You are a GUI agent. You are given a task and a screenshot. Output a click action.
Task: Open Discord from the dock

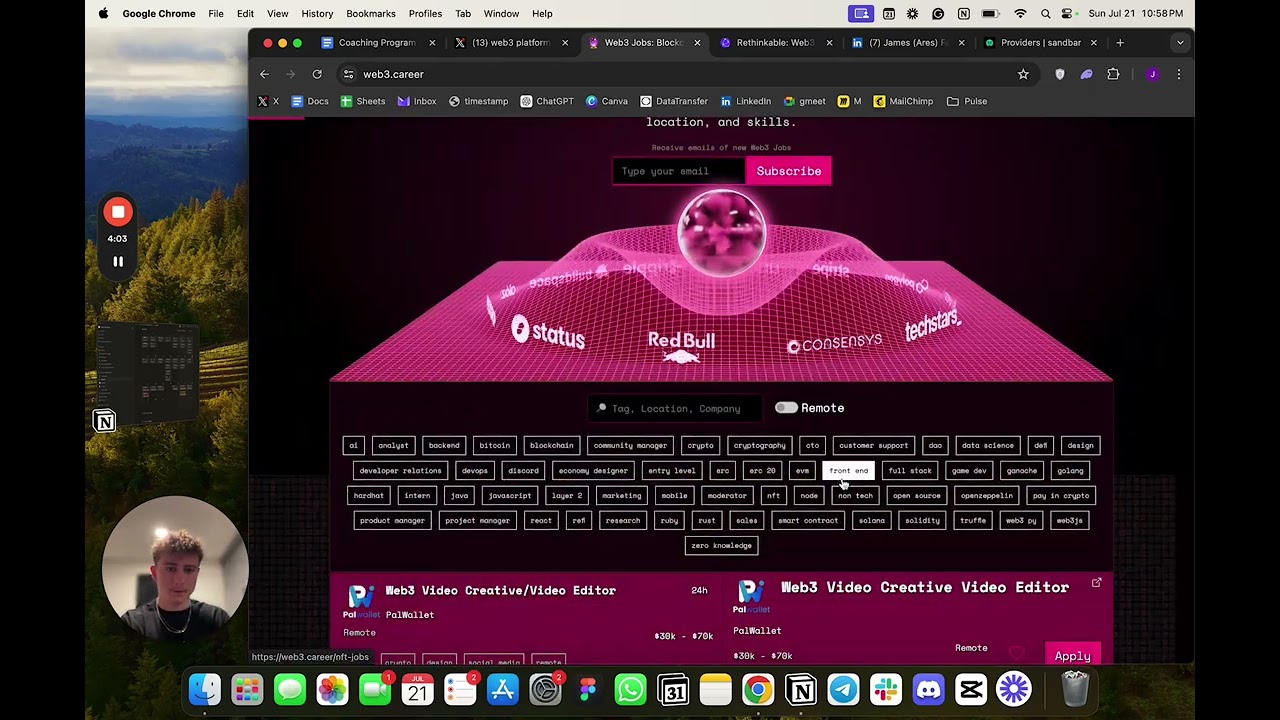(928, 690)
